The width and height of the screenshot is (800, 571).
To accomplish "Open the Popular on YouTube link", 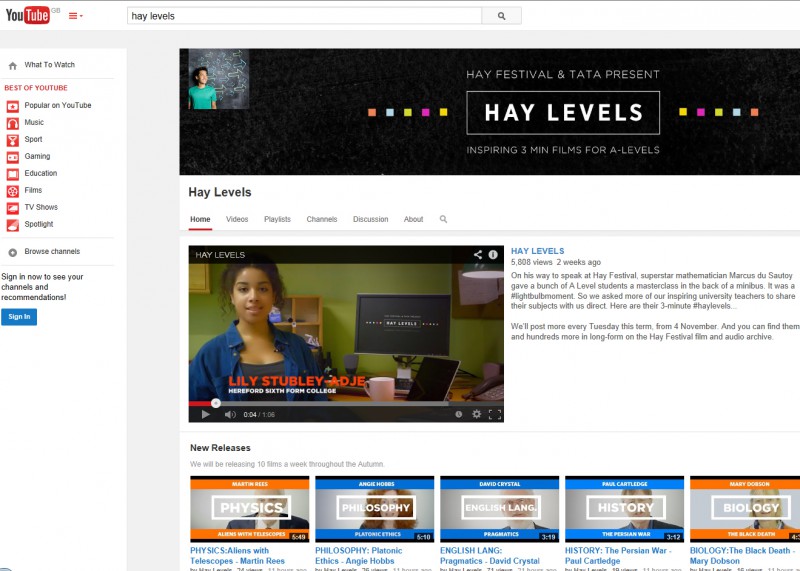I will [58, 105].
